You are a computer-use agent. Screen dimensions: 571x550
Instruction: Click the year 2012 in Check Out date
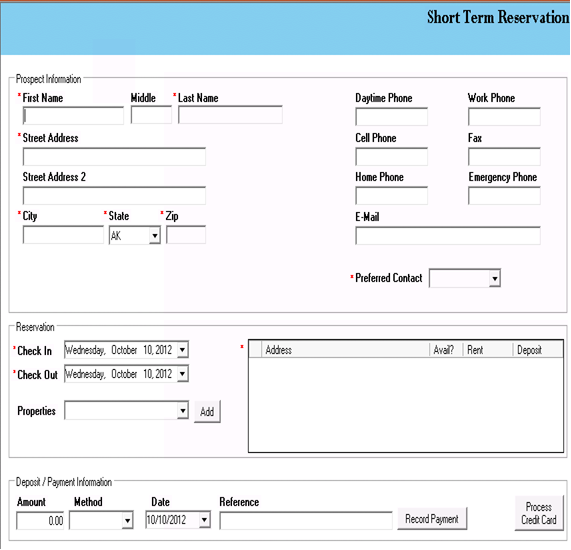[164, 374]
